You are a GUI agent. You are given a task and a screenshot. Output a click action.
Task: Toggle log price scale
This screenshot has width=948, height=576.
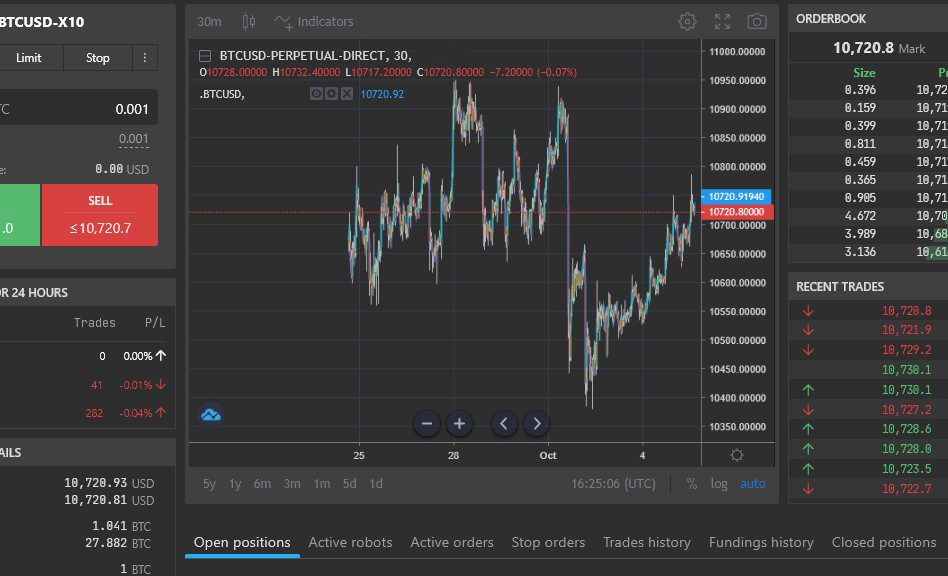pyautogui.click(x=719, y=484)
